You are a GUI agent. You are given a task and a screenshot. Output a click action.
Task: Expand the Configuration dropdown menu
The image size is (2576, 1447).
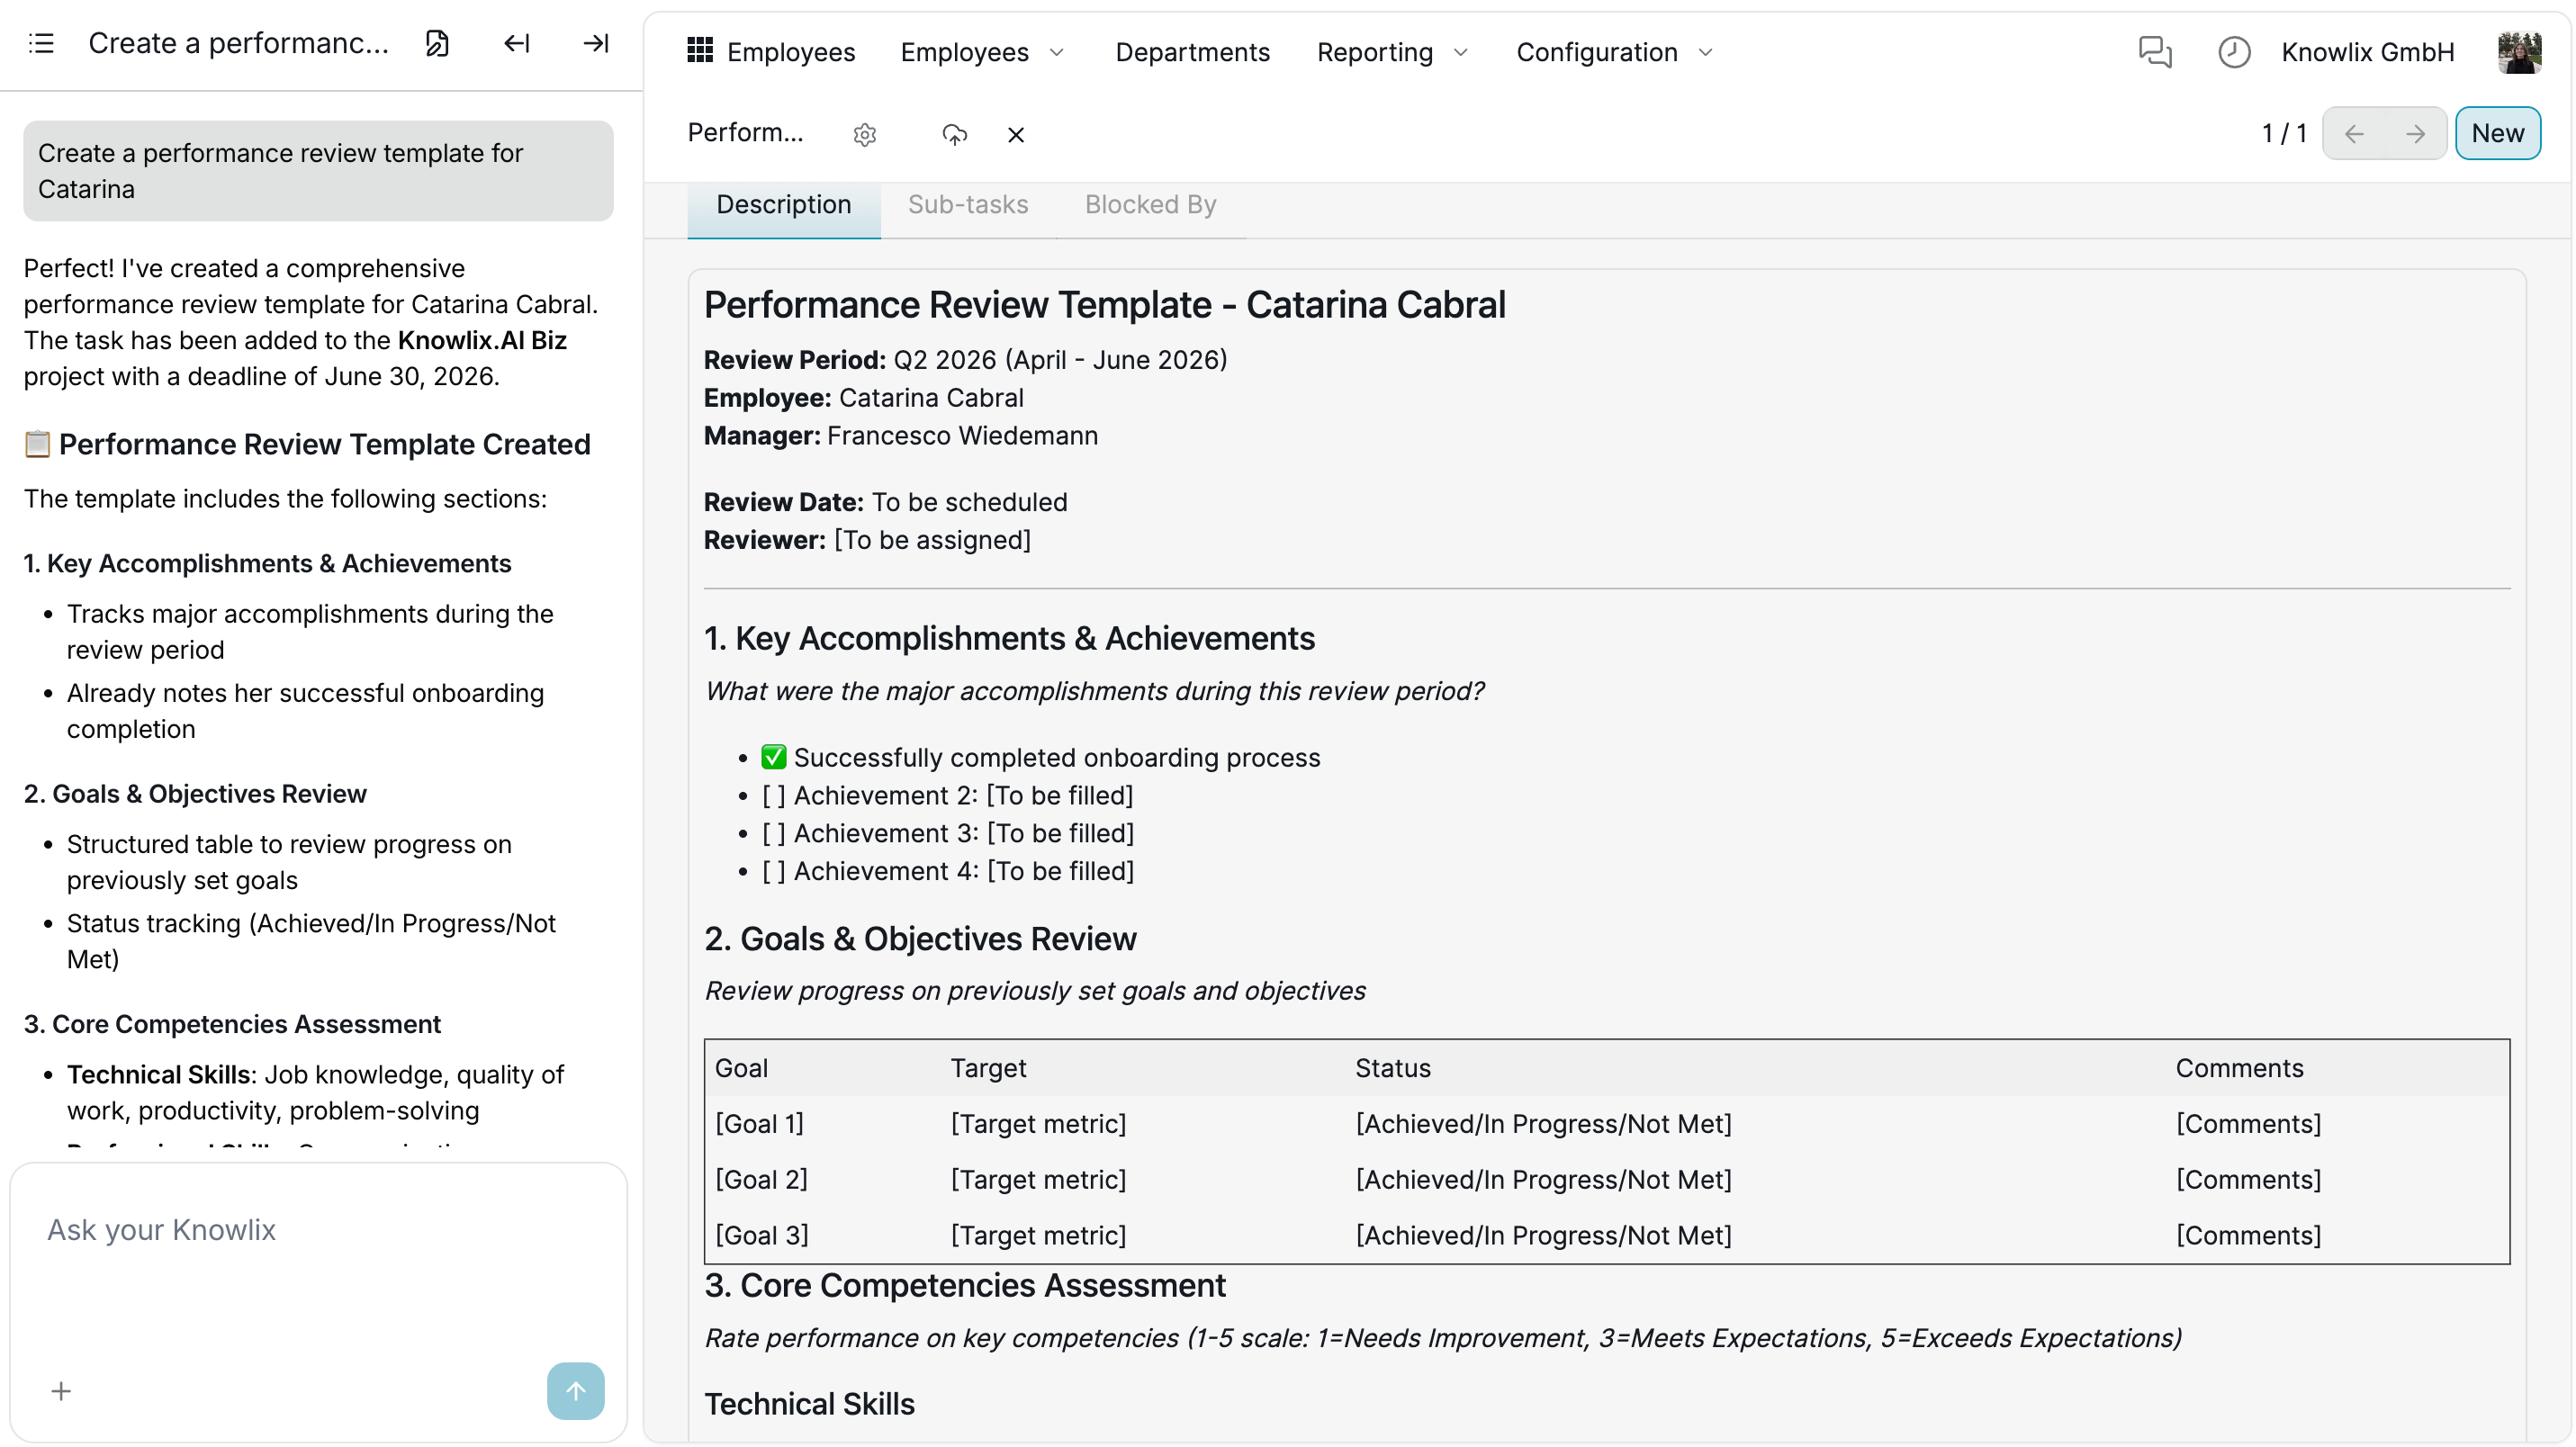click(1614, 52)
